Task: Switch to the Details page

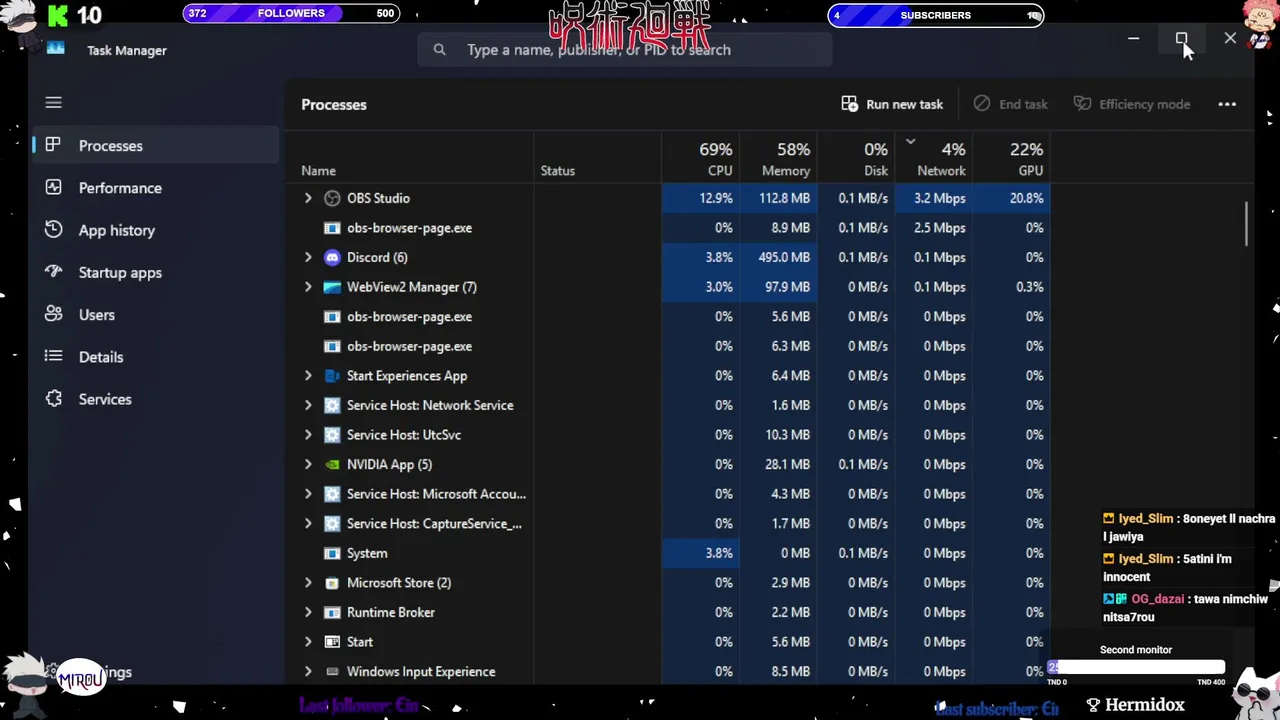Action: 156,357
